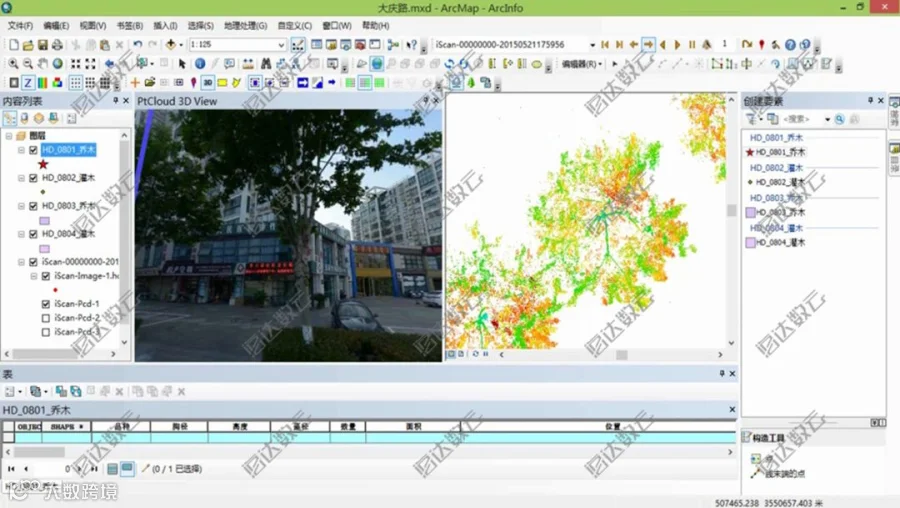Toggle HD_0802_灌木 layer visibility
900x508 pixels.
(33, 178)
